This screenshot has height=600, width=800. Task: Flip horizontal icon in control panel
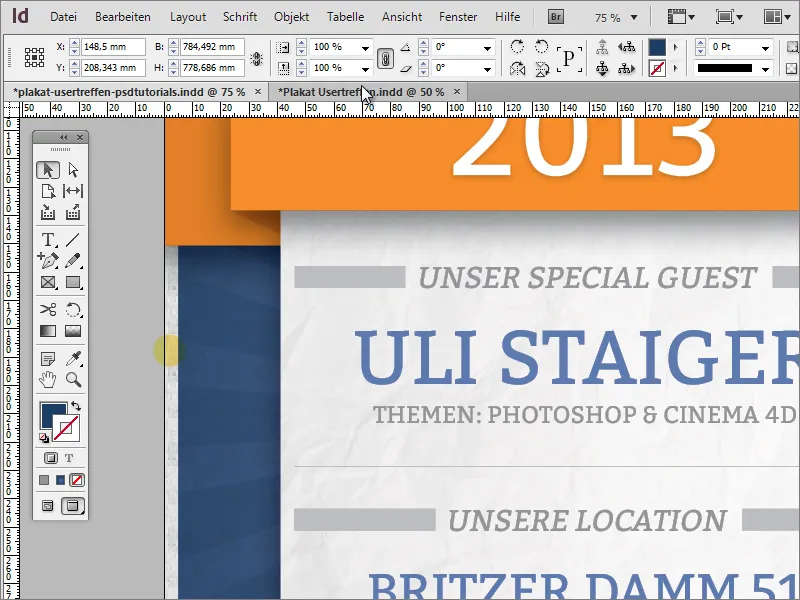[x=517, y=68]
